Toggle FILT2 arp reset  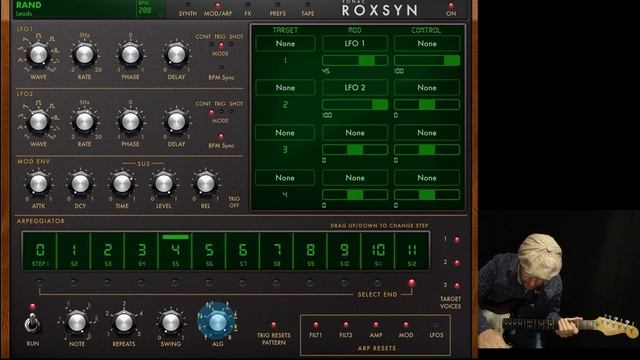346,325
